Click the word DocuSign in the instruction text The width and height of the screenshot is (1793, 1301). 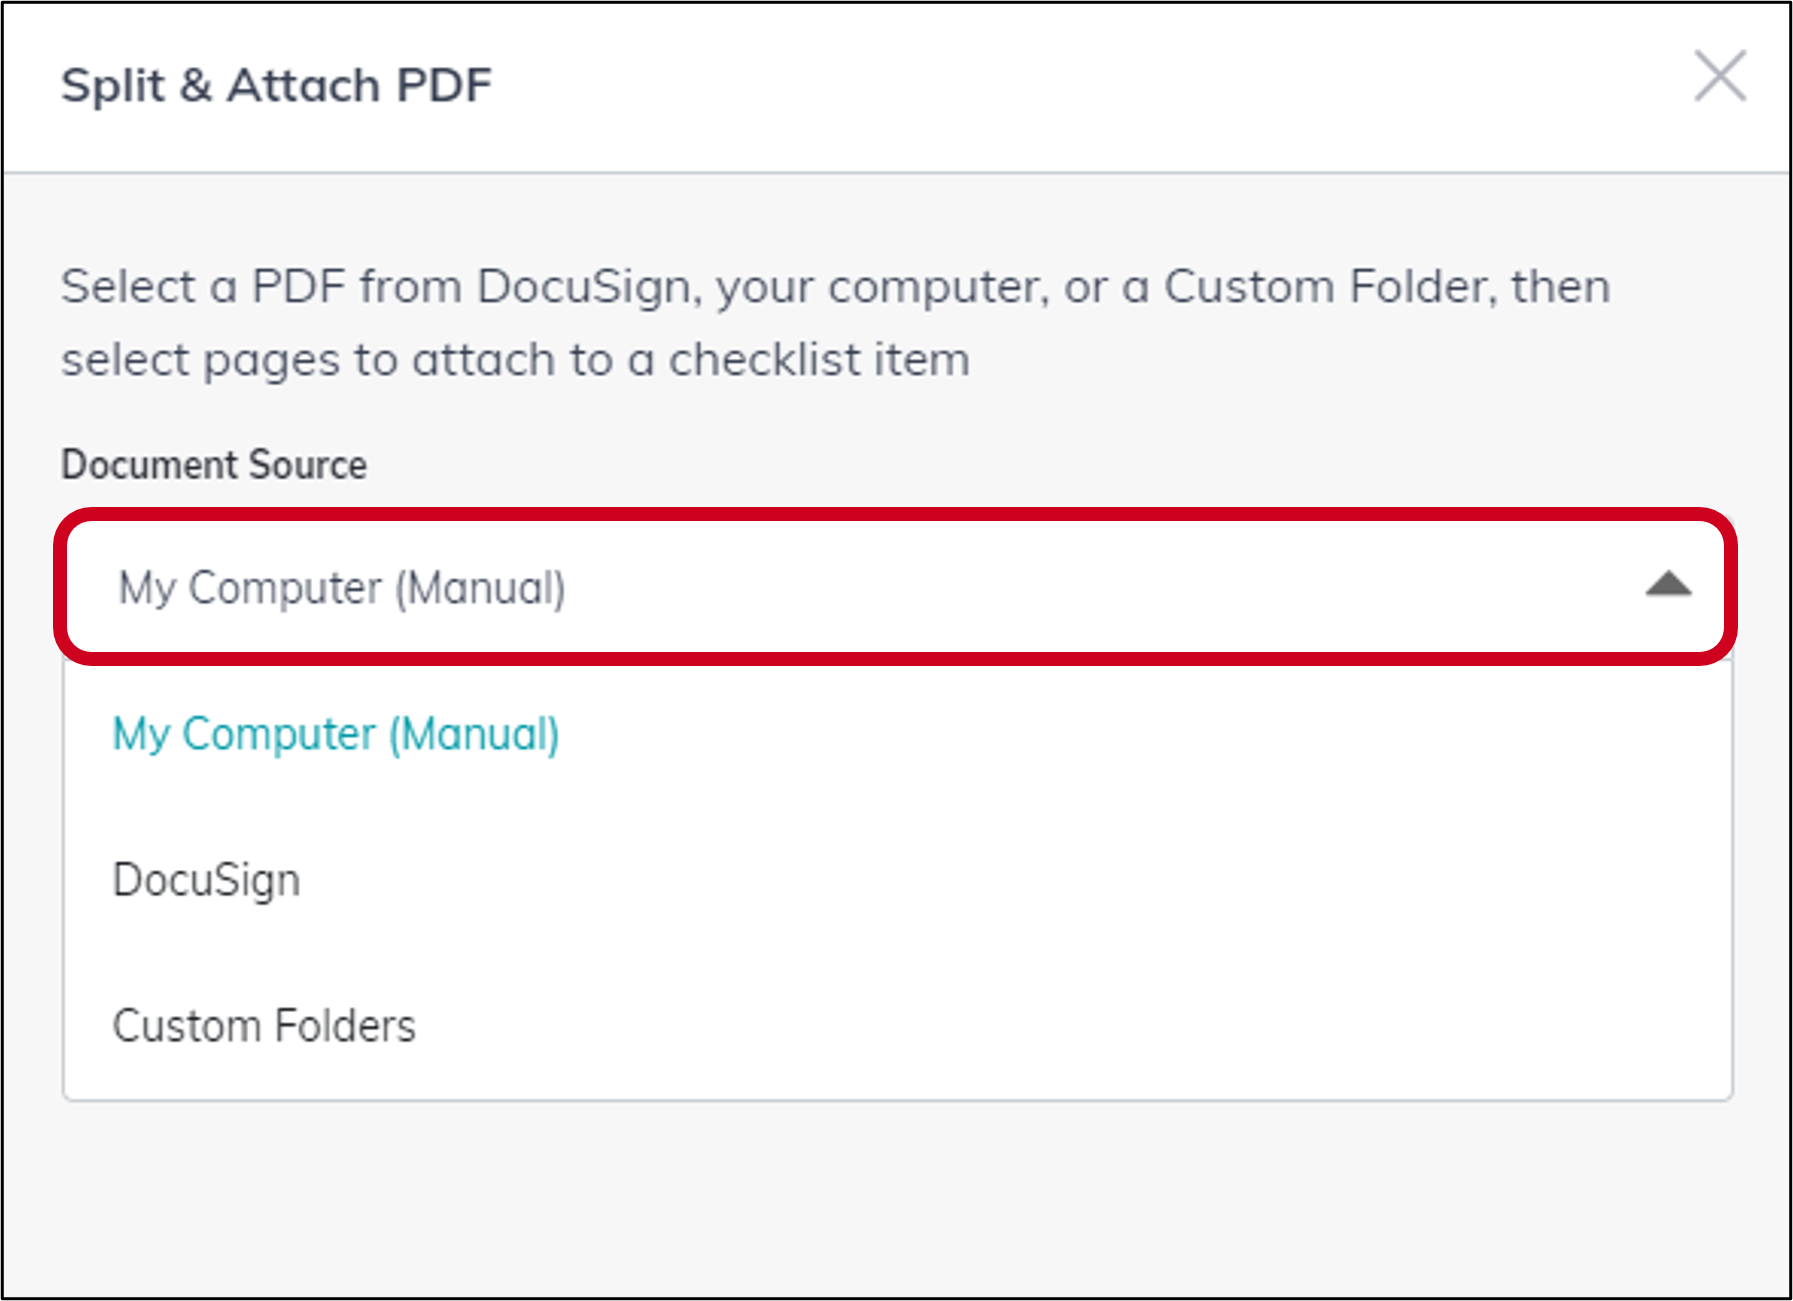tap(584, 288)
